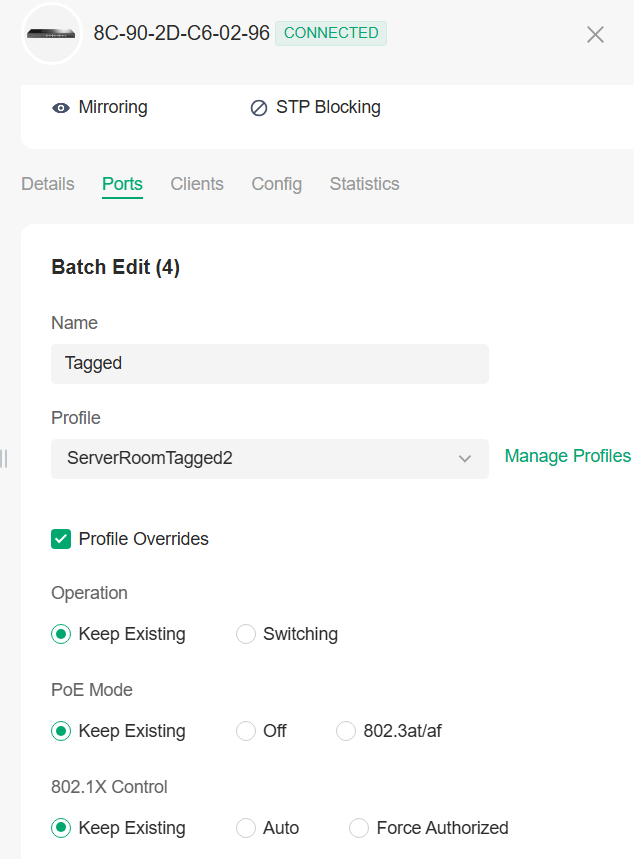This screenshot has height=859, width=634.
Task: Open the Clients tab
Action: [197, 184]
